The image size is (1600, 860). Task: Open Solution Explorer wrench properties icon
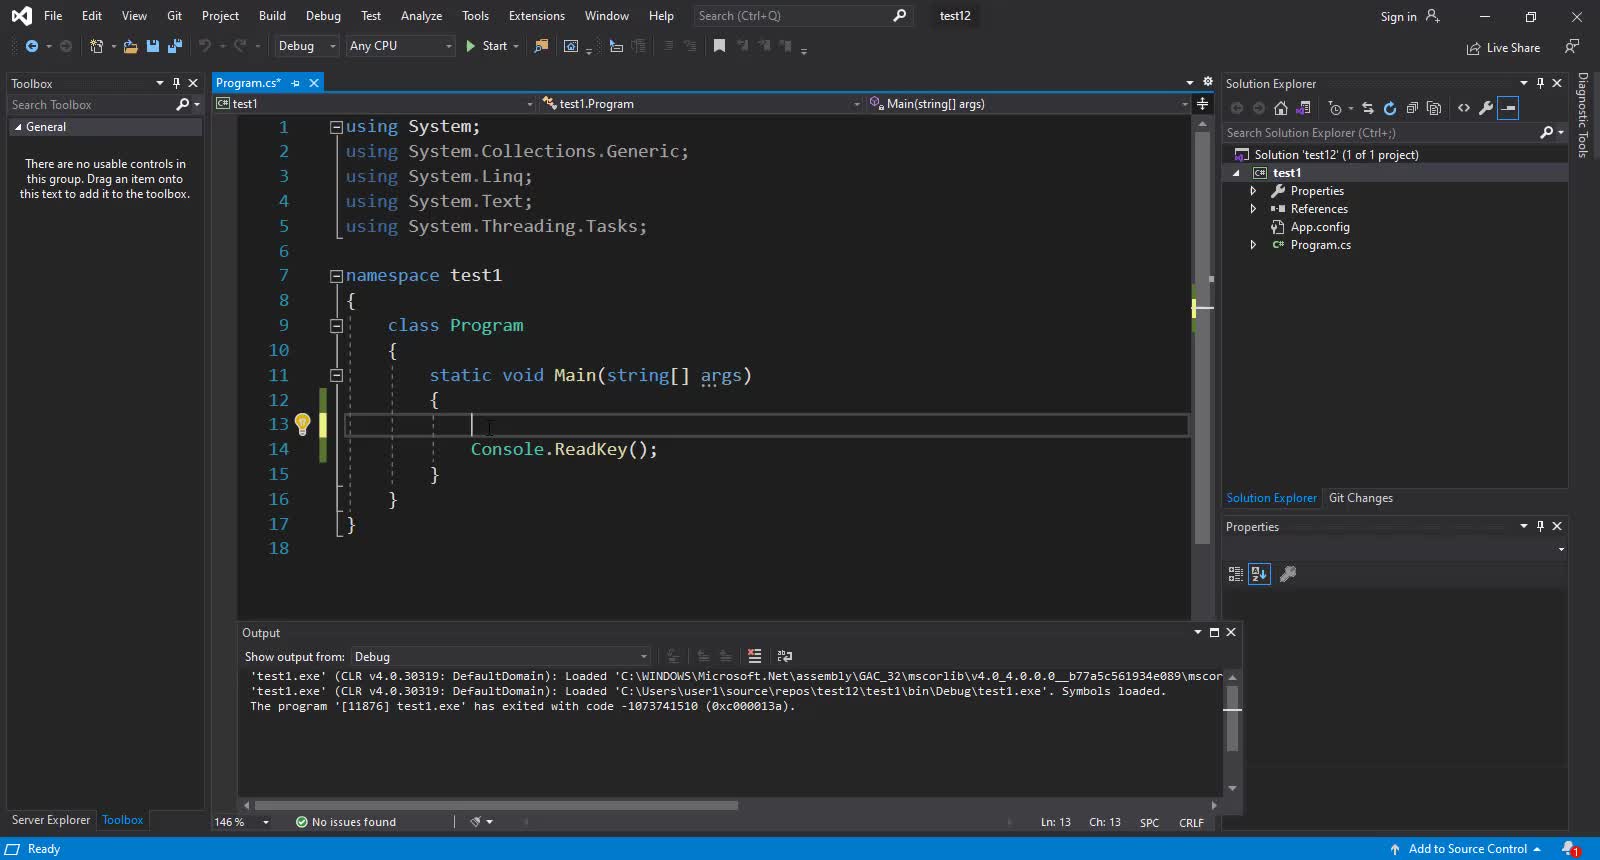point(1486,108)
